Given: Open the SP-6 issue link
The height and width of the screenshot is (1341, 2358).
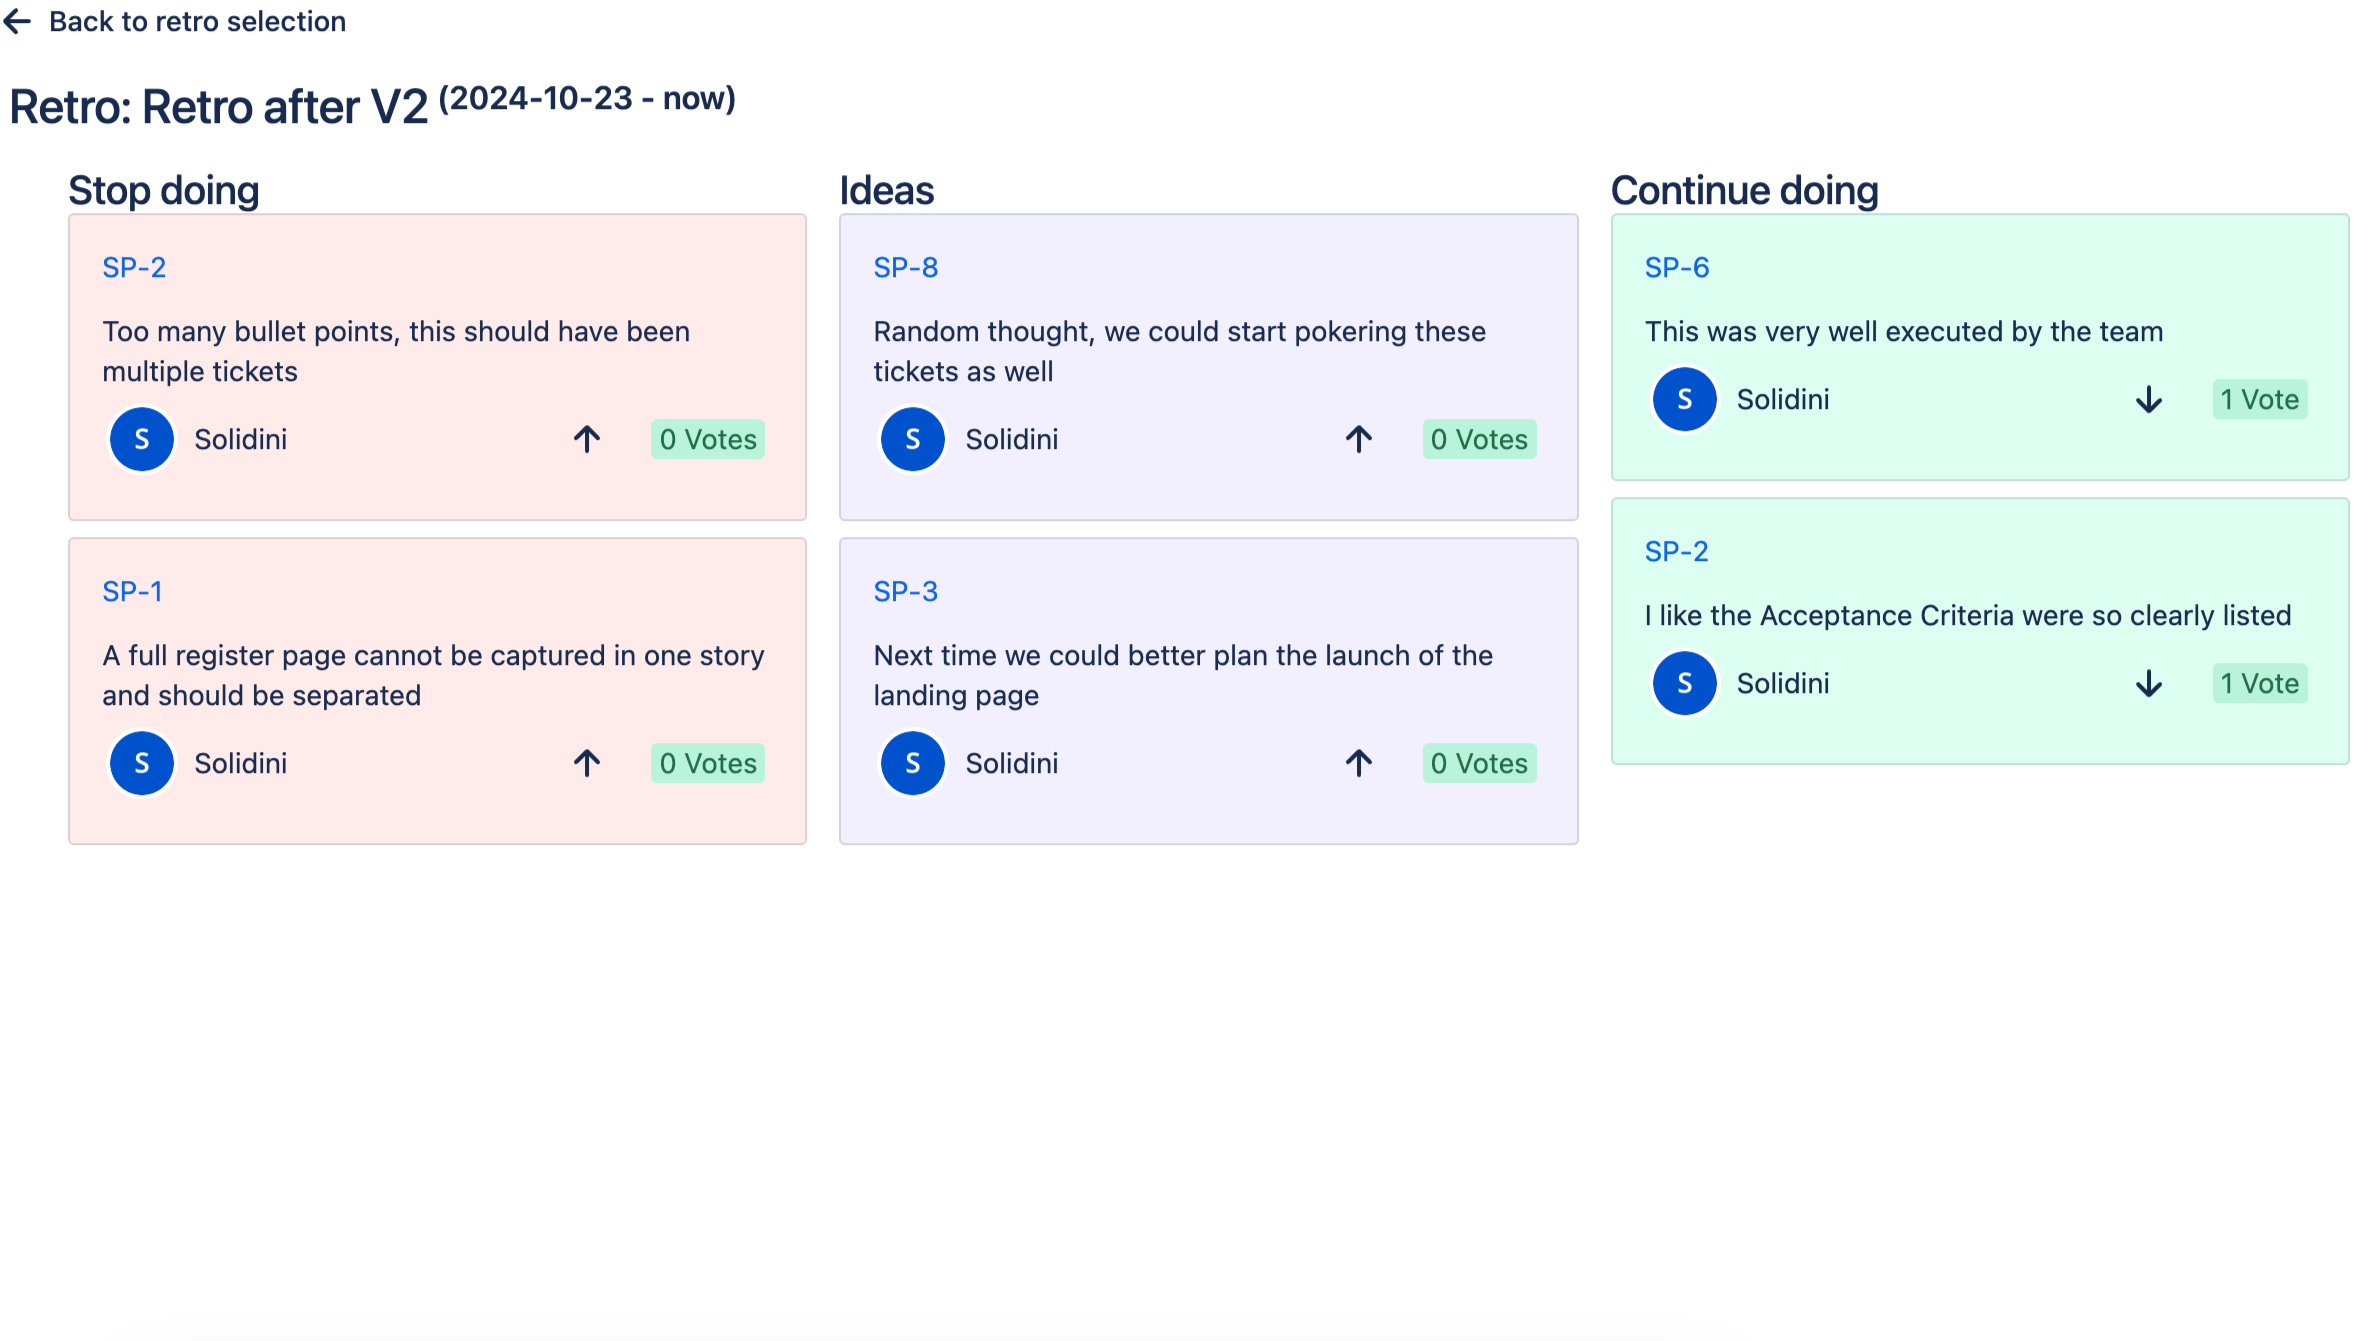Looking at the screenshot, I should pos(1676,267).
